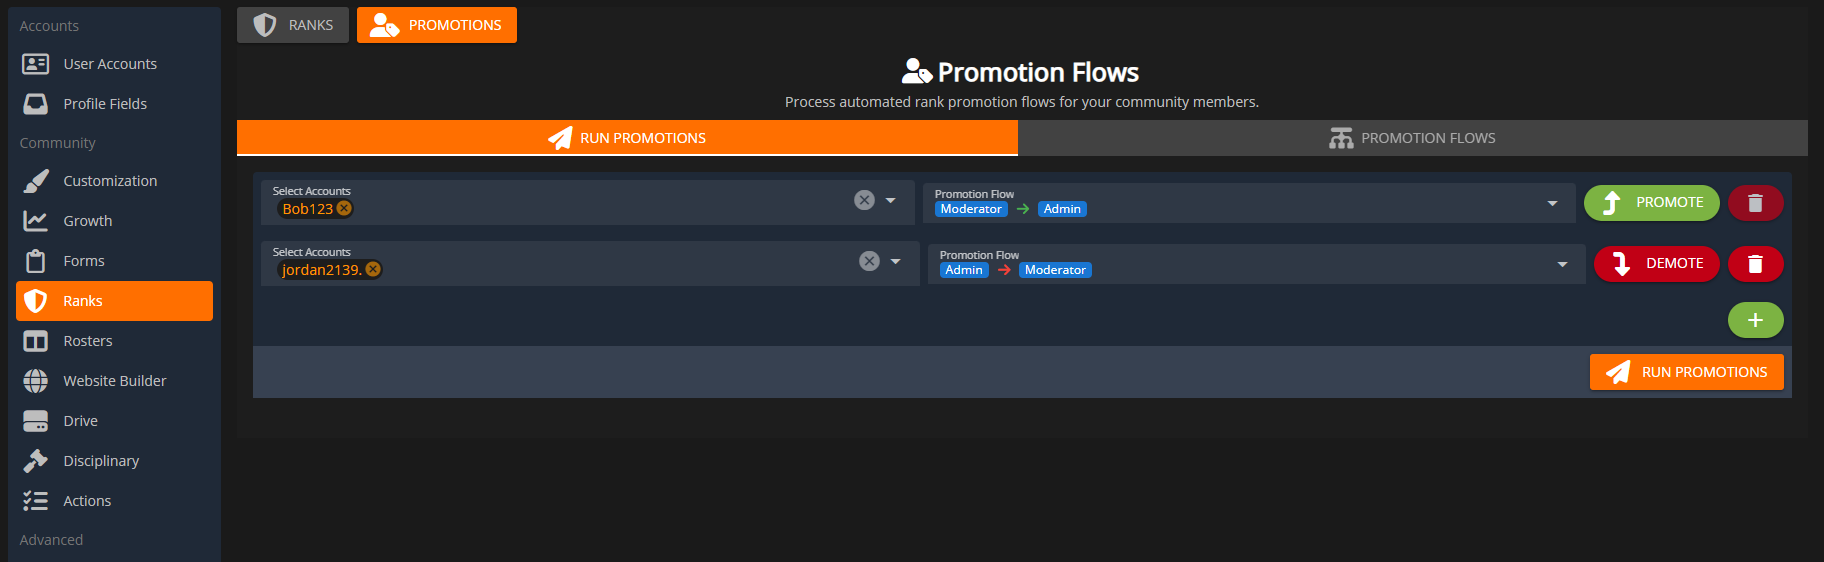1824x562 pixels.
Task: Go to Growth page
Action: (x=88, y=221)
